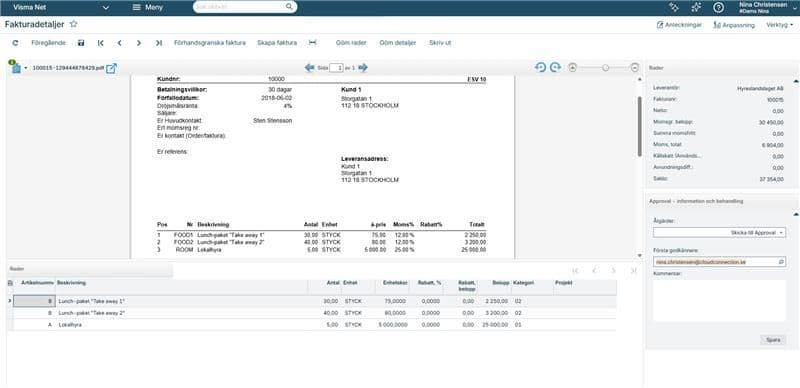This screenshot has width=800, height=388.
Task: Open the Verktyg dropdown menu
Action: click(779, 25)
